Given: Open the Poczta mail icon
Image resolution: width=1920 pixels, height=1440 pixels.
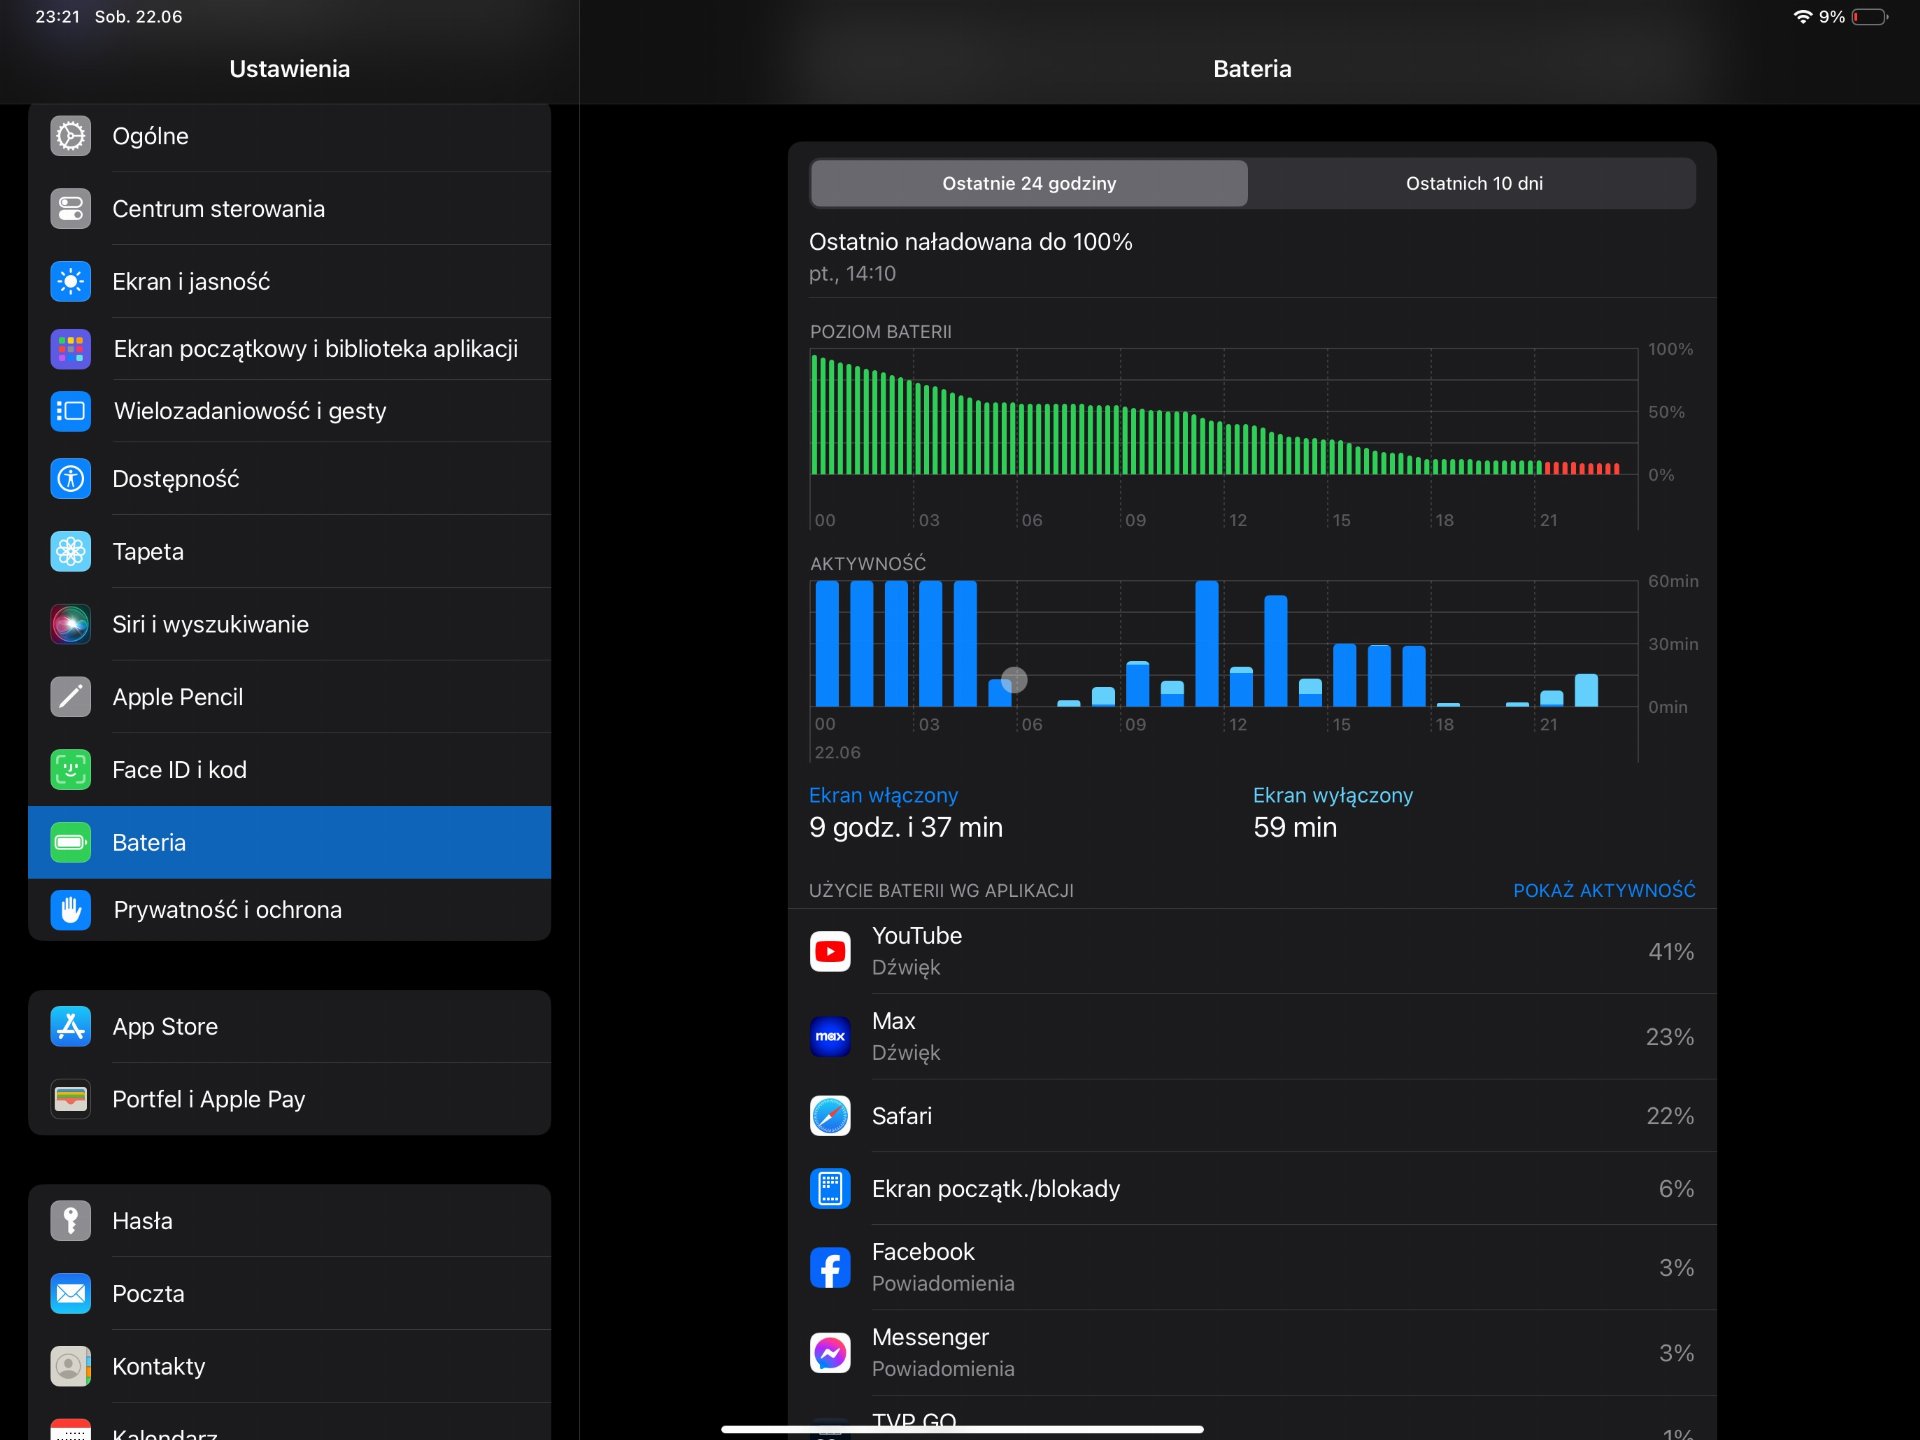Looking at the screenshot, I should tap(70, 1294).
